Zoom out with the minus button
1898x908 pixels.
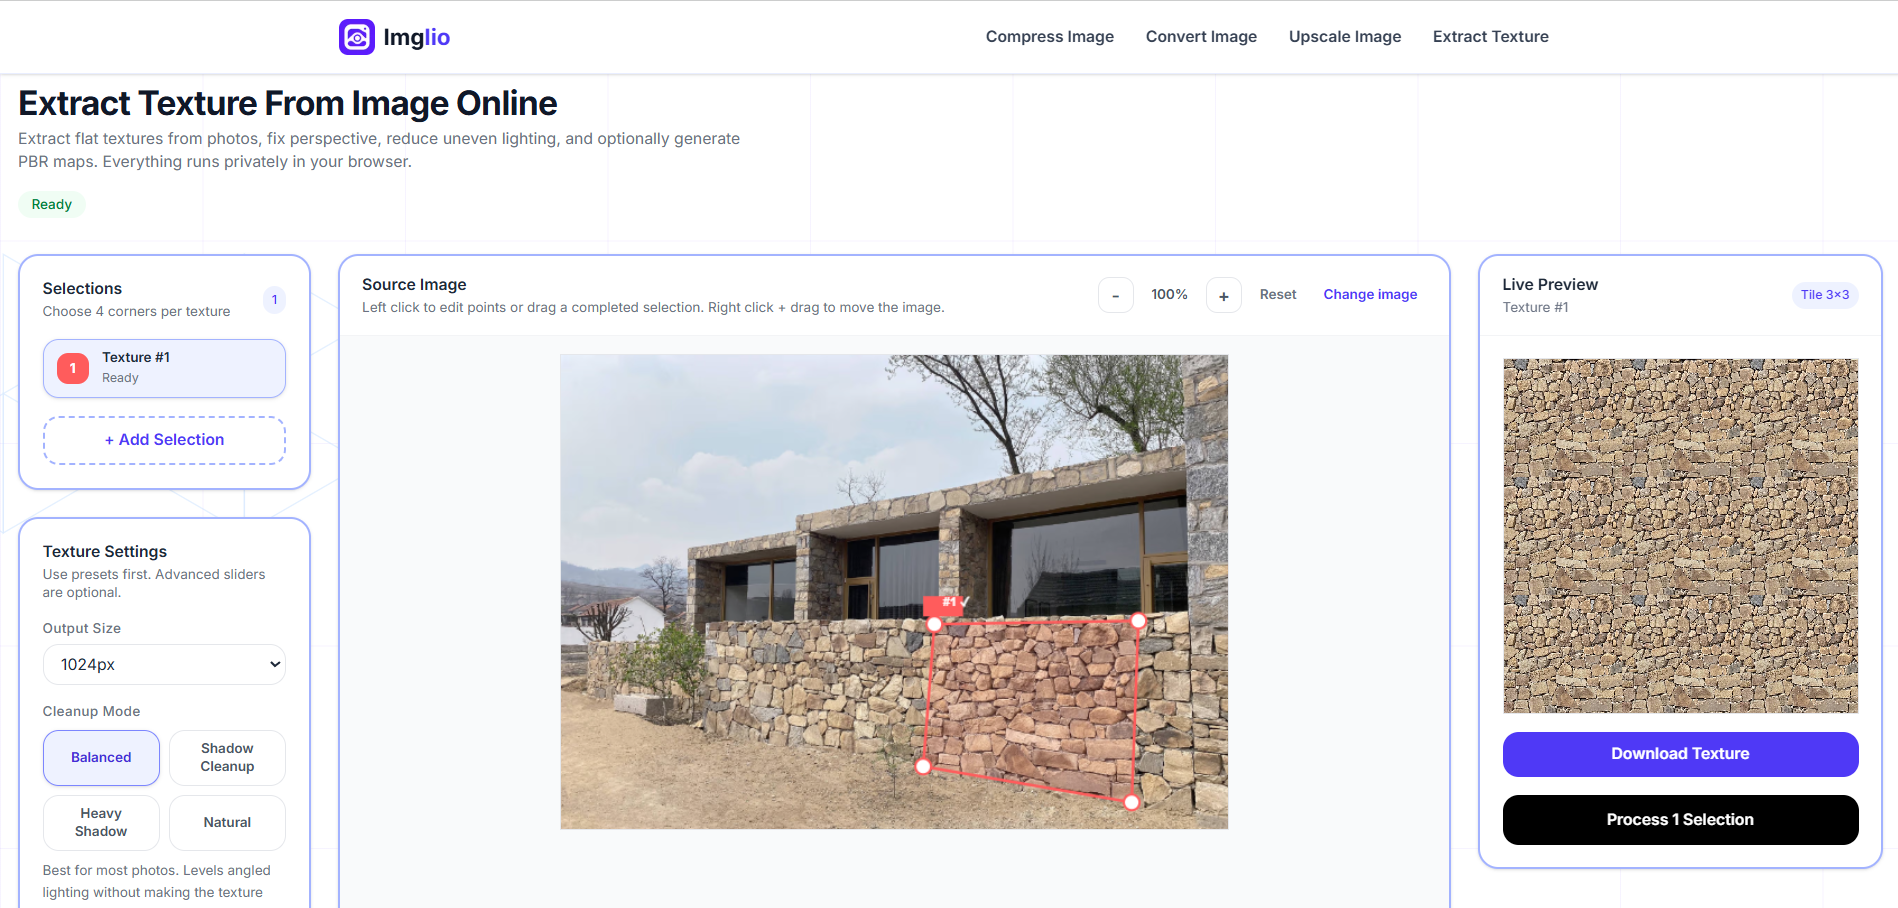pos(1115,295)
